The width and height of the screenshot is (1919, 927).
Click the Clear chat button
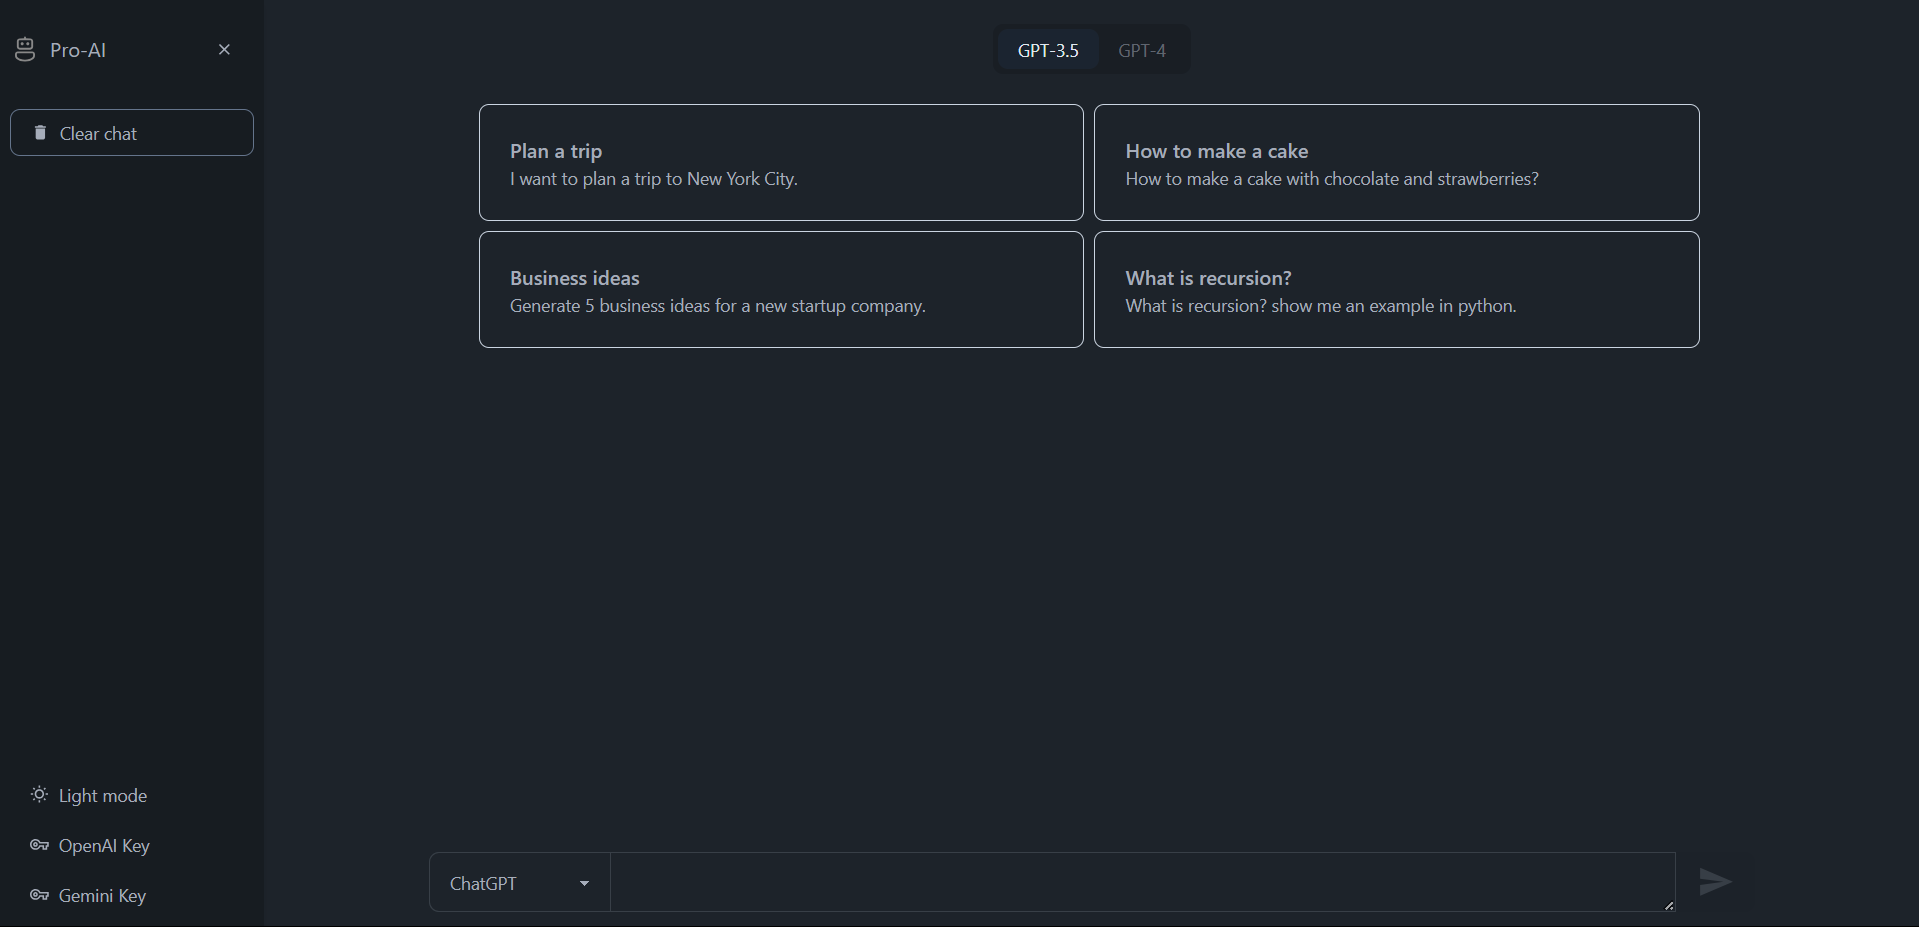pyautogui.click(x=131, y=132)
